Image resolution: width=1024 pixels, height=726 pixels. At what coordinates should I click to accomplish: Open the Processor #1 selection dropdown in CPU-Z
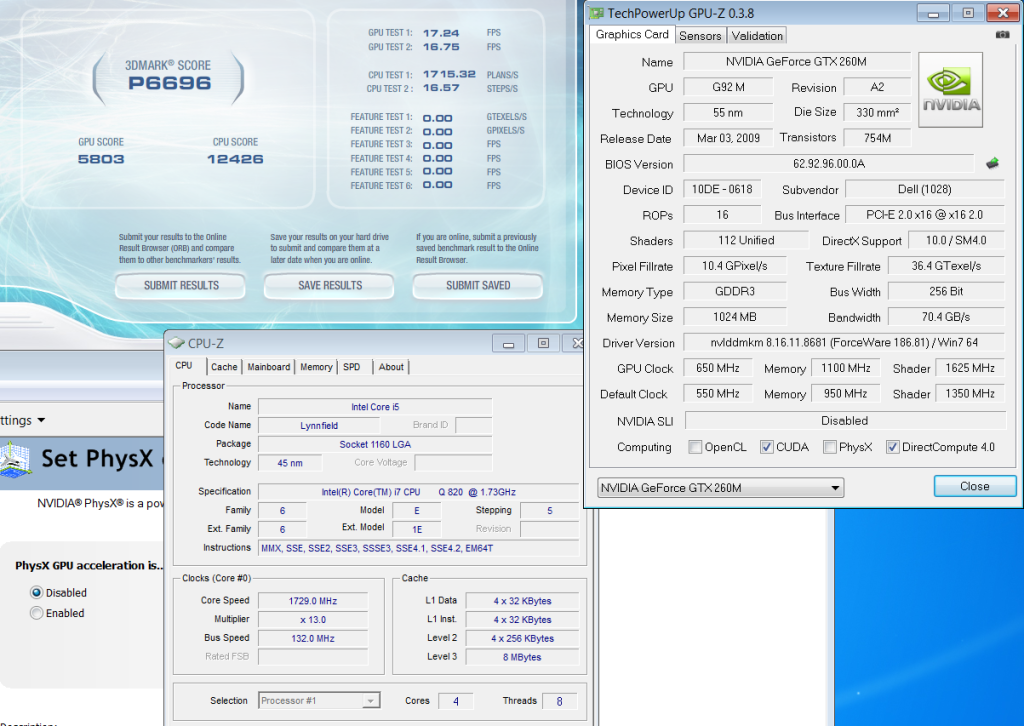pyautogui.click(x=319, y=701)
